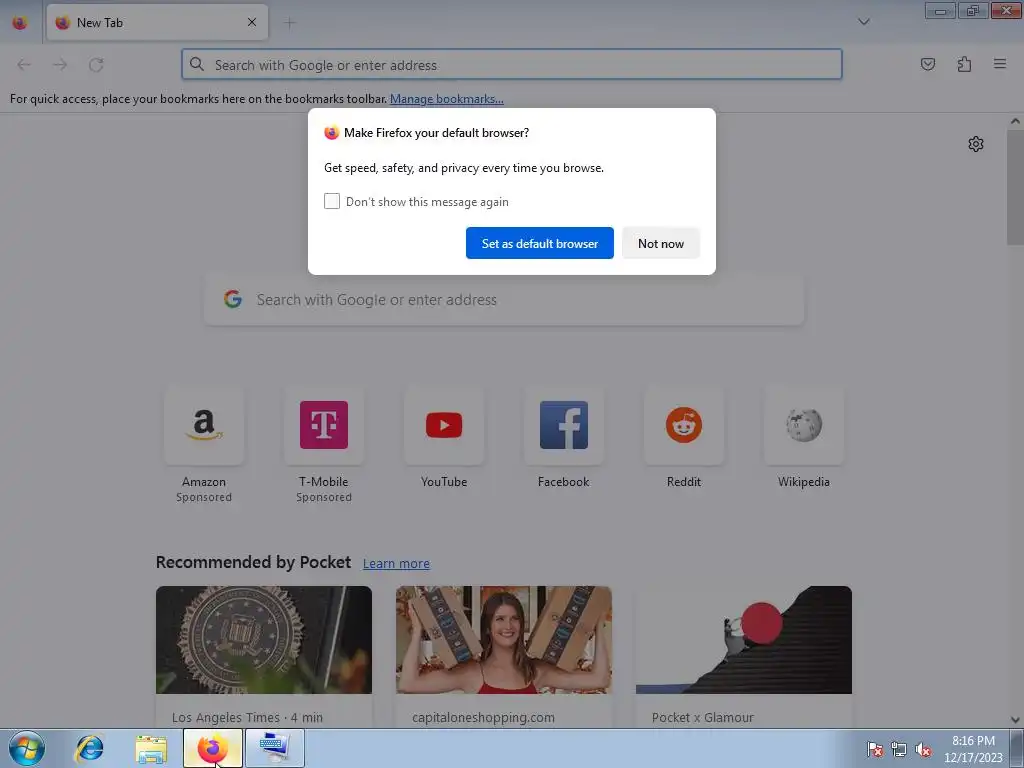Click the Firefox View icon
Image resolution: width=1024 pixels, height=768 pixels.
pyautogui.click(x=20, y=22)
